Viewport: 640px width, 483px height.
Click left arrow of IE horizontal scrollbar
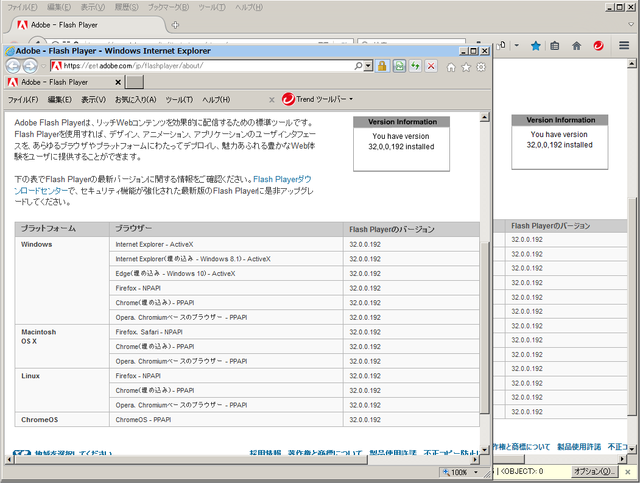click(9, 460)
